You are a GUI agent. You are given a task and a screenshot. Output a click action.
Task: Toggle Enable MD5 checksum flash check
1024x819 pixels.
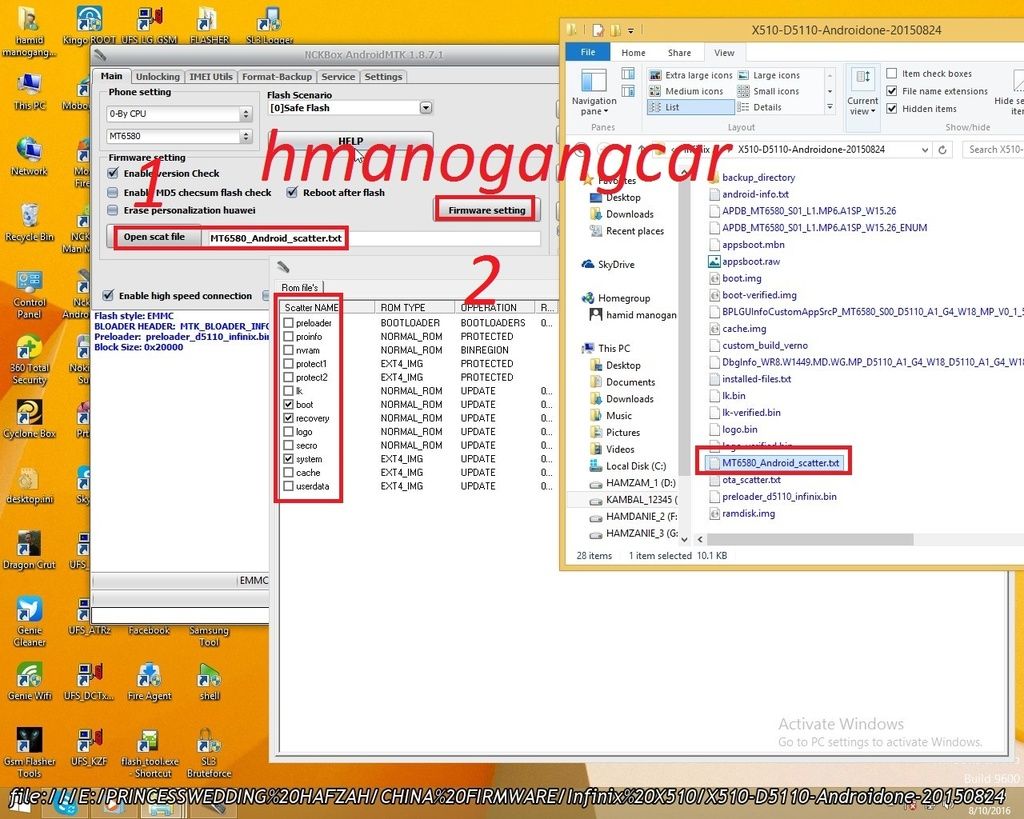coord(113,192)
